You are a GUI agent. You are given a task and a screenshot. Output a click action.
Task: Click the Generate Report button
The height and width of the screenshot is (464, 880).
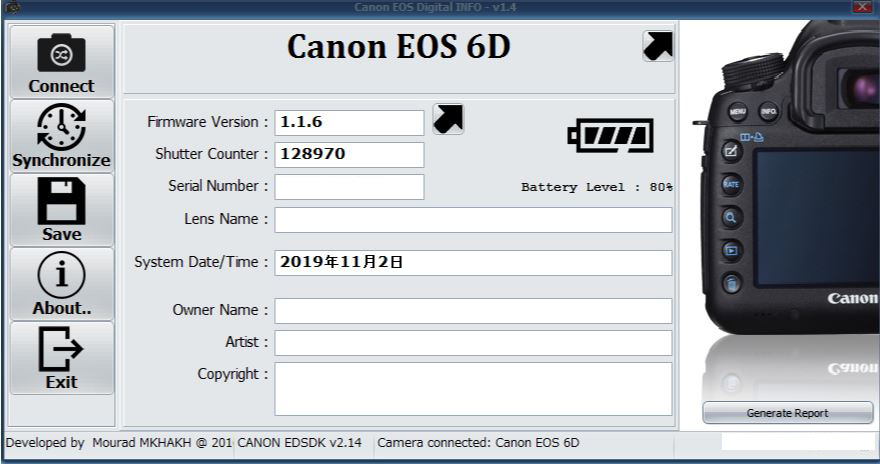click(x=787, y=413)
